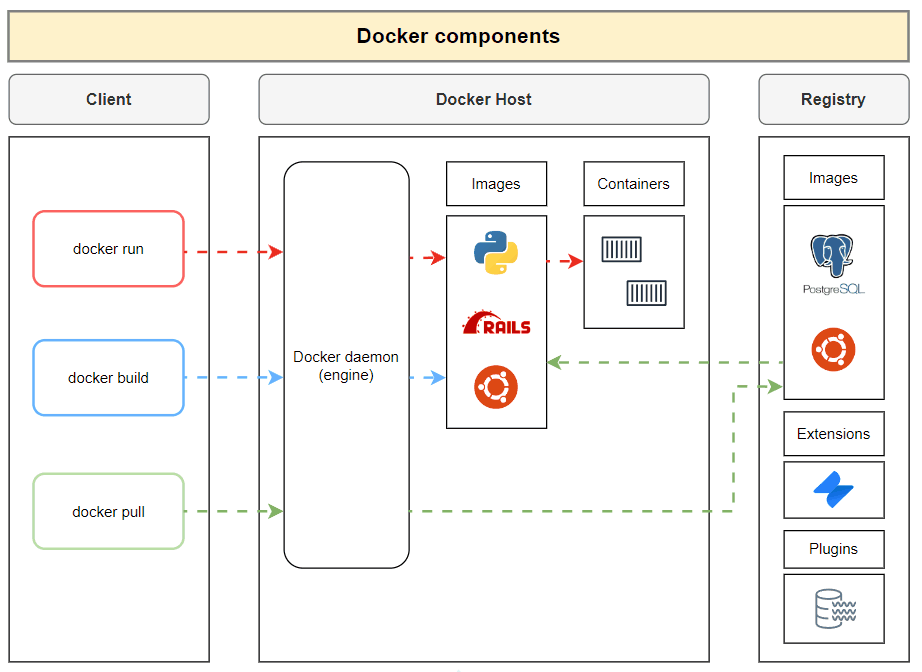The height and width of the screenshot is (672, 922).
Task: Click the Docker daemon (engine) box
Action: click(x=346, y=365)
